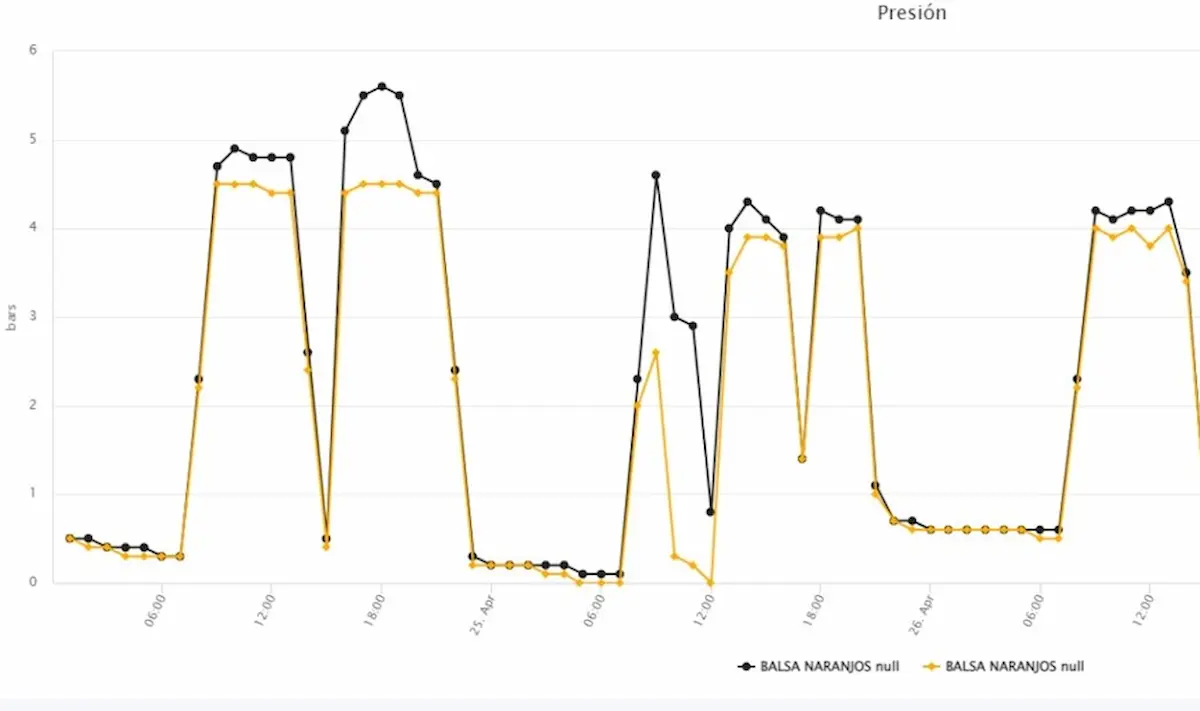Toggle the yellow BALSA NARANJOS null series label
Screen dimensions: 1200x711
(1014, 666)
